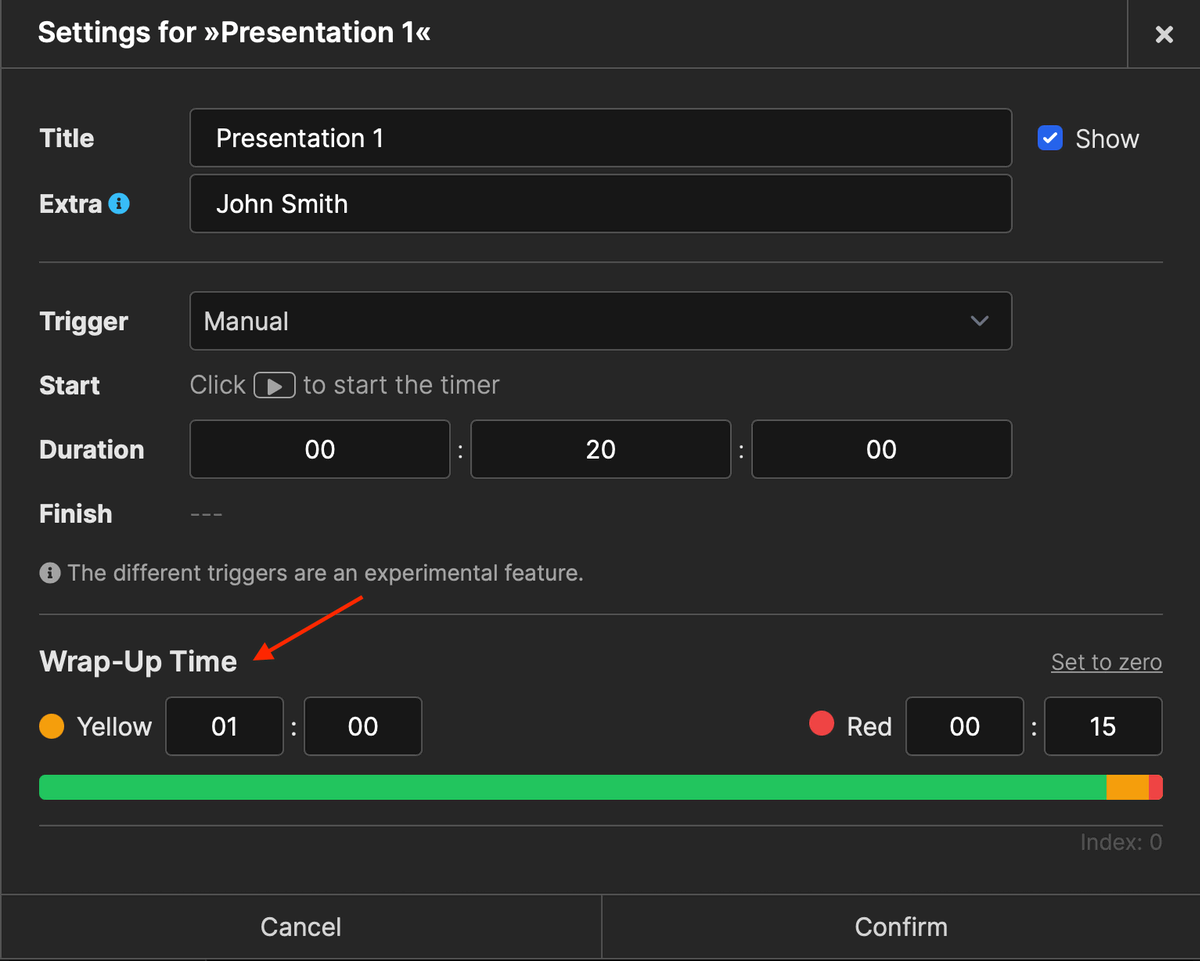1200x961 pixels.
Task: Click the info icon before the experimental feature note
Action: tap(49, 573)
